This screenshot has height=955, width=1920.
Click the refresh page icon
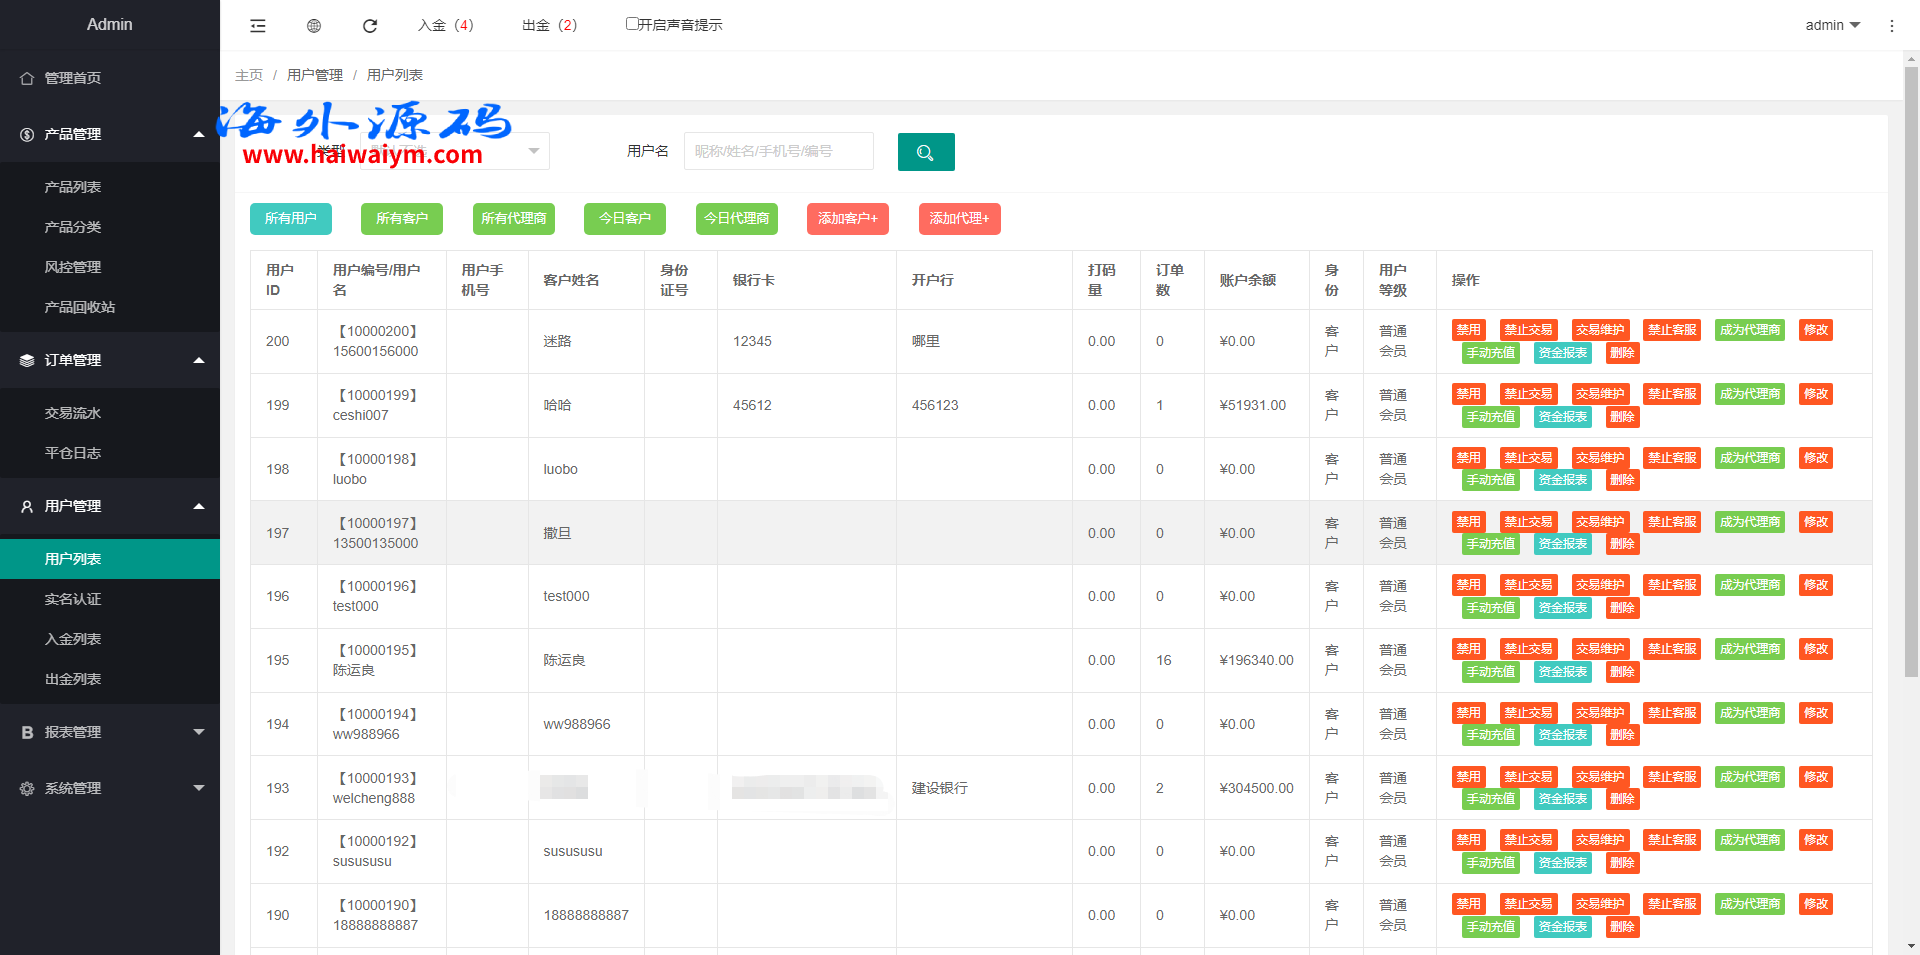pos(370,26)
